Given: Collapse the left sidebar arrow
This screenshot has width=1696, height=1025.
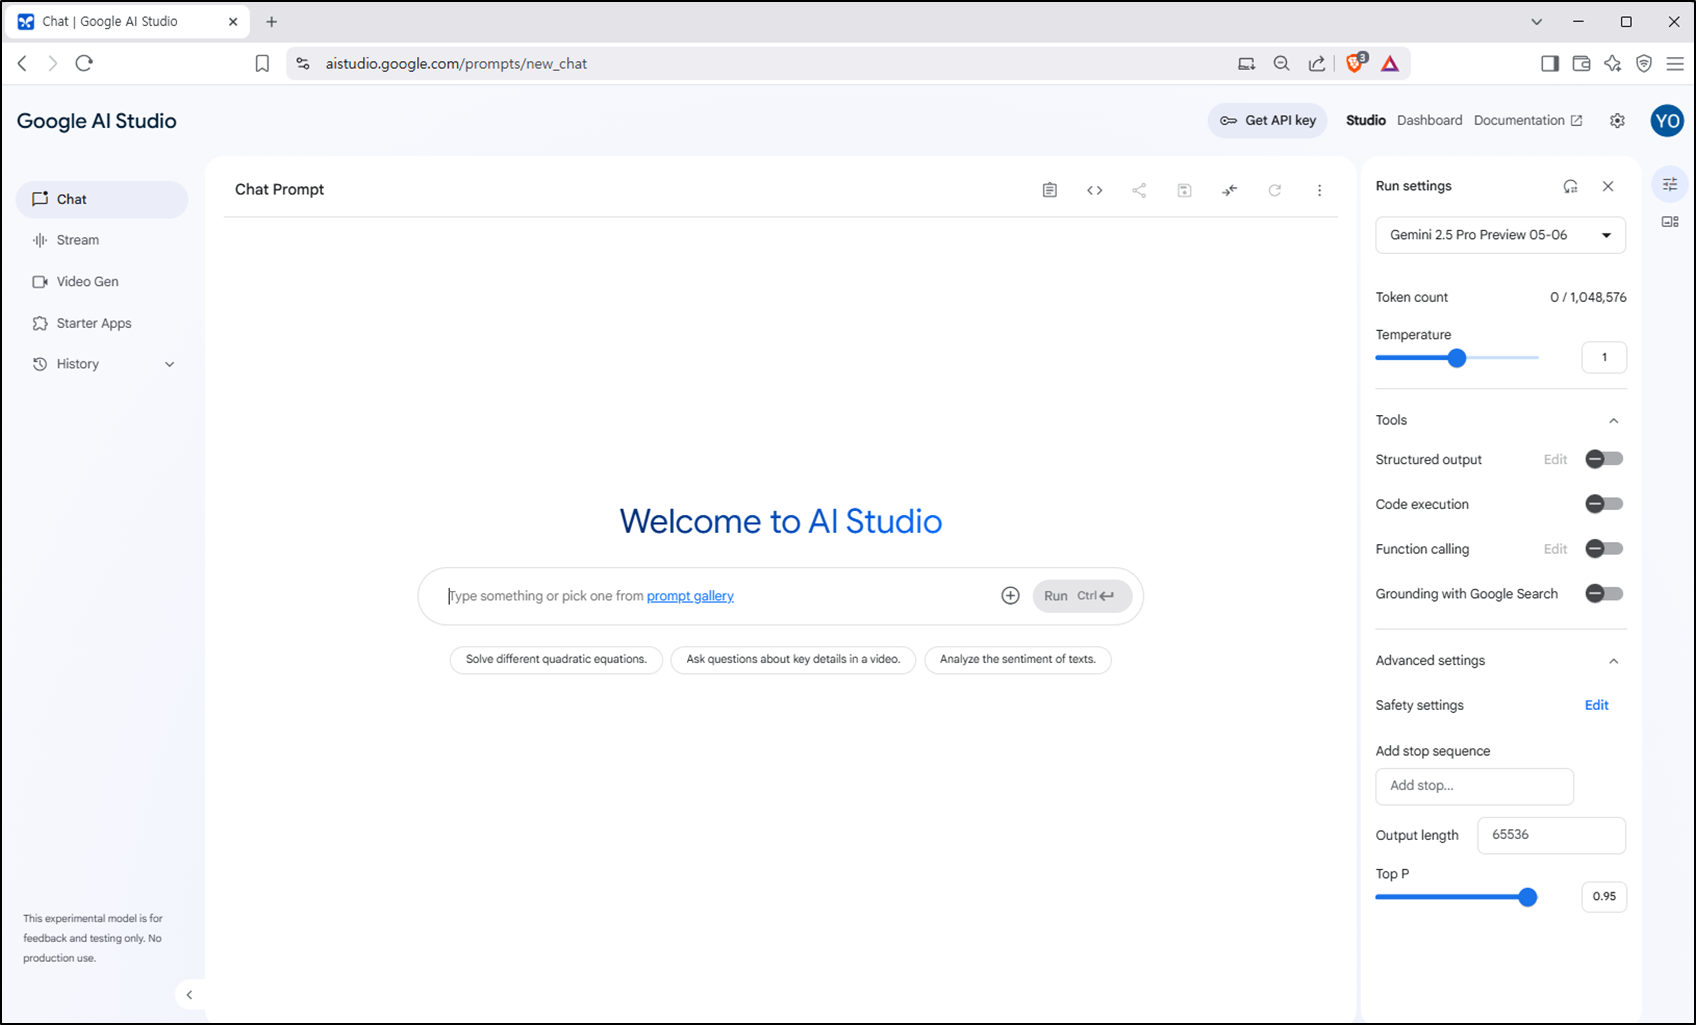Looking at the screenshot, I should [189, 995].
